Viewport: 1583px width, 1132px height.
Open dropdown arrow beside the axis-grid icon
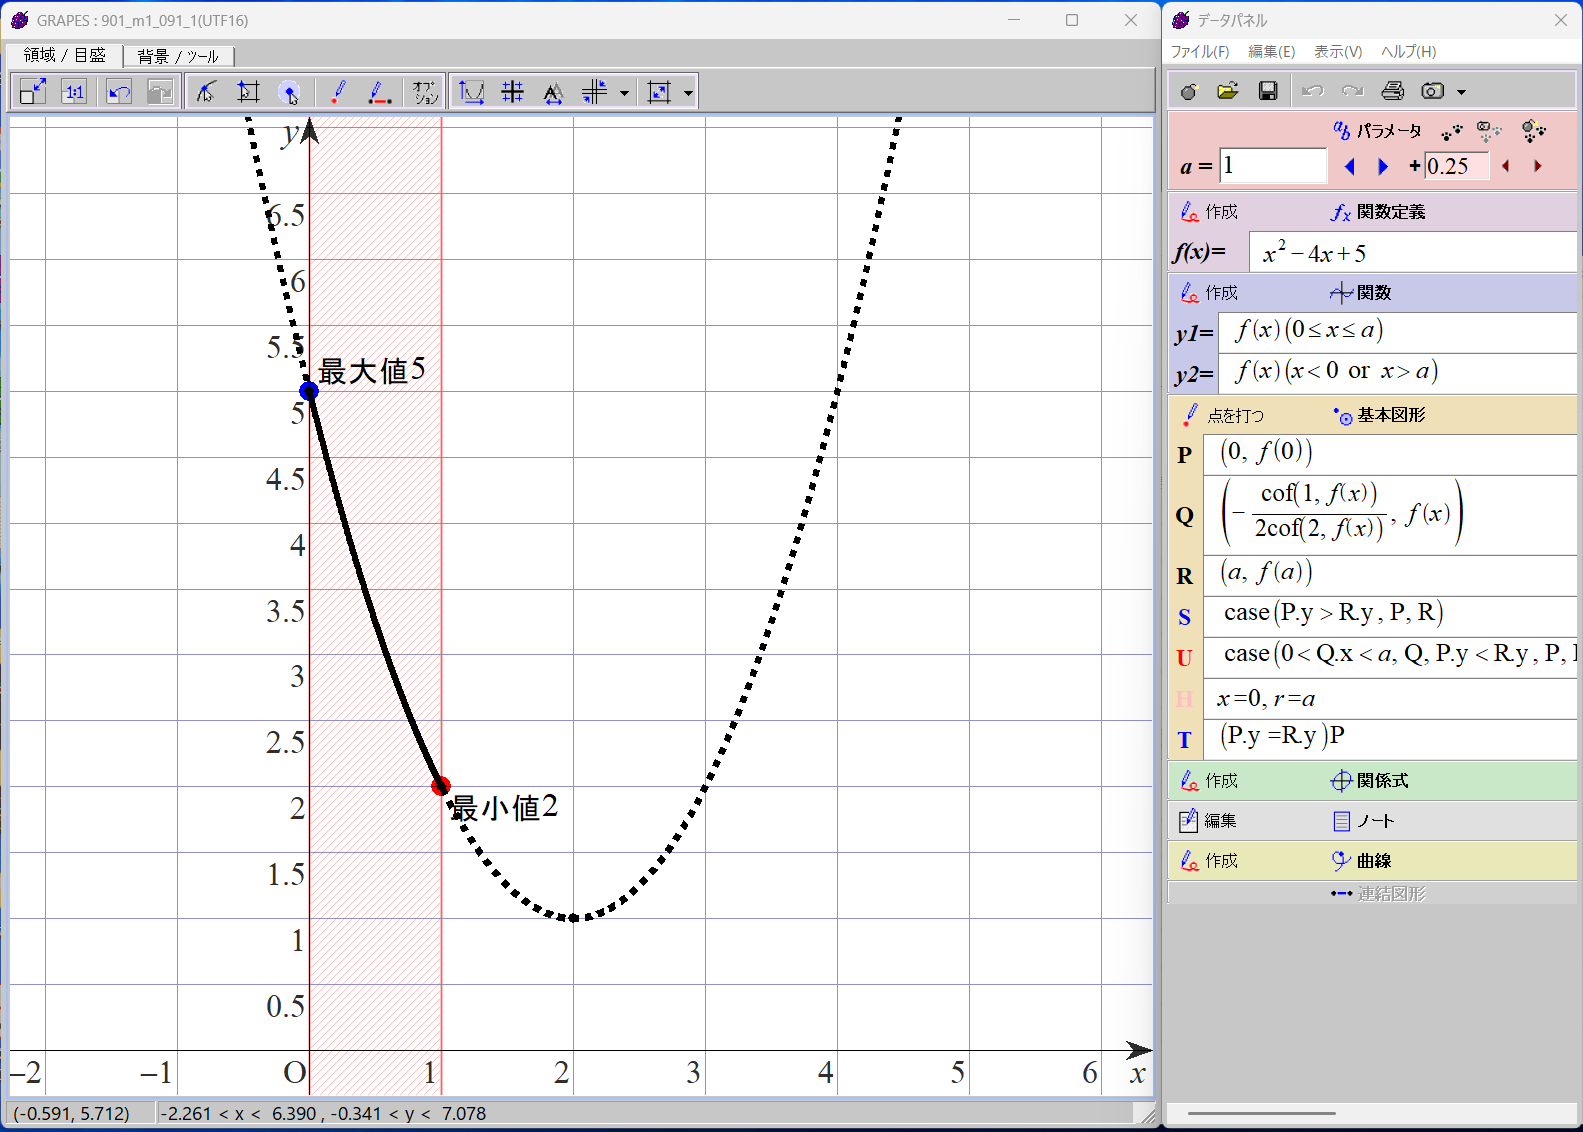tap(625, 93)
